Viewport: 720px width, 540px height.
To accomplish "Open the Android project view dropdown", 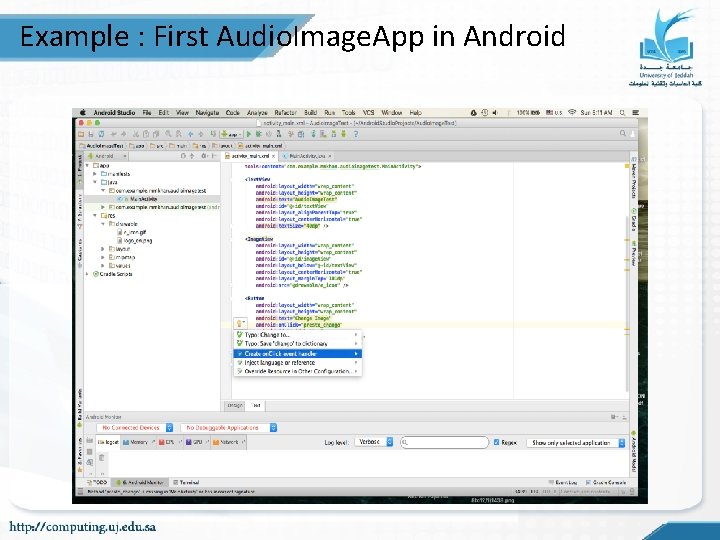I will (107, 156).
